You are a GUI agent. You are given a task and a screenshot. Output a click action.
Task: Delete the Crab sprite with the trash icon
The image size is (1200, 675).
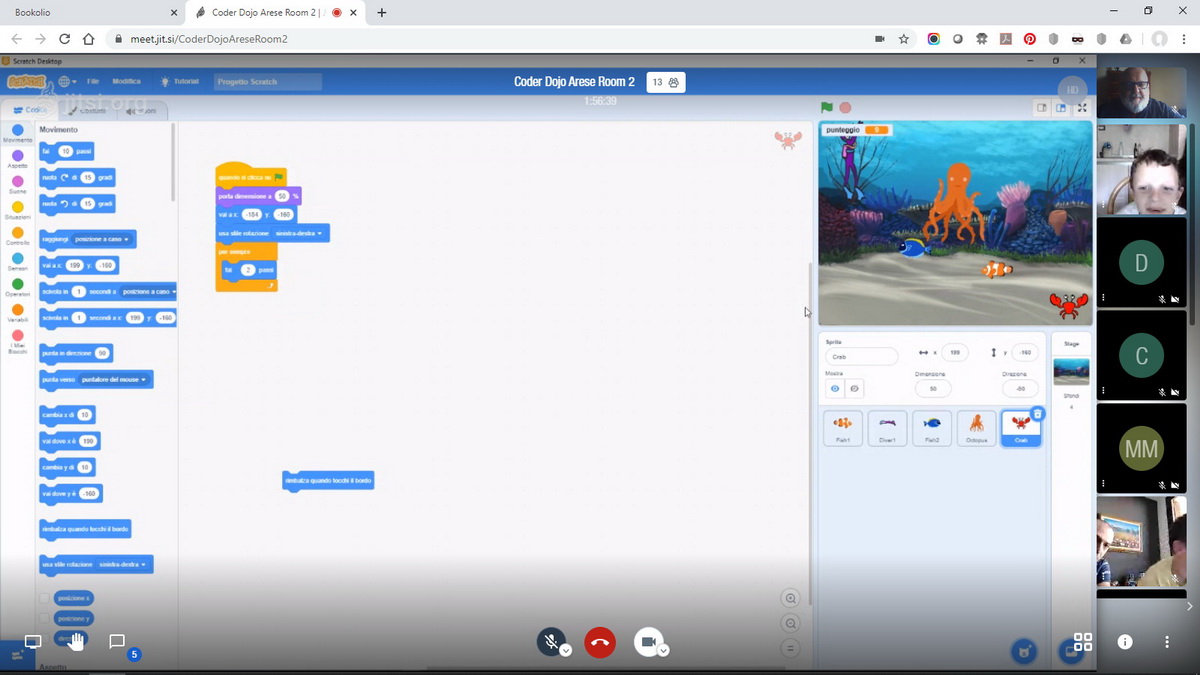1037,413
